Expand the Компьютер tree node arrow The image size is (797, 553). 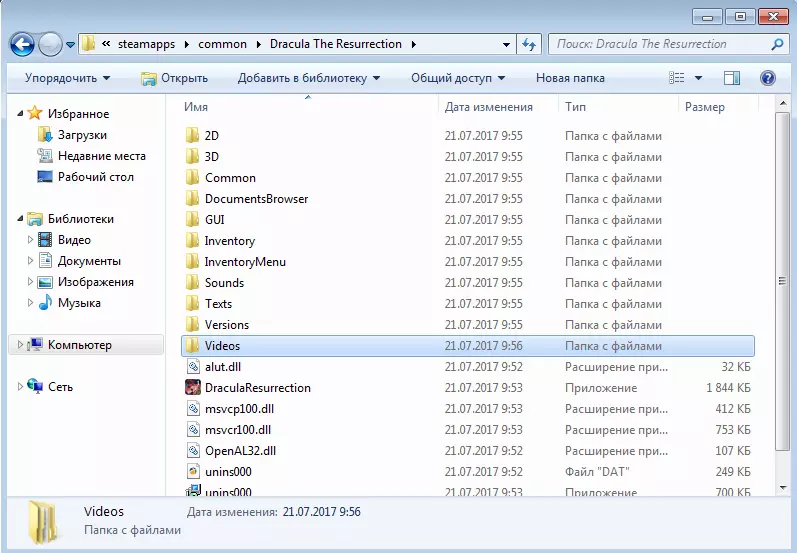coord(20,345)
